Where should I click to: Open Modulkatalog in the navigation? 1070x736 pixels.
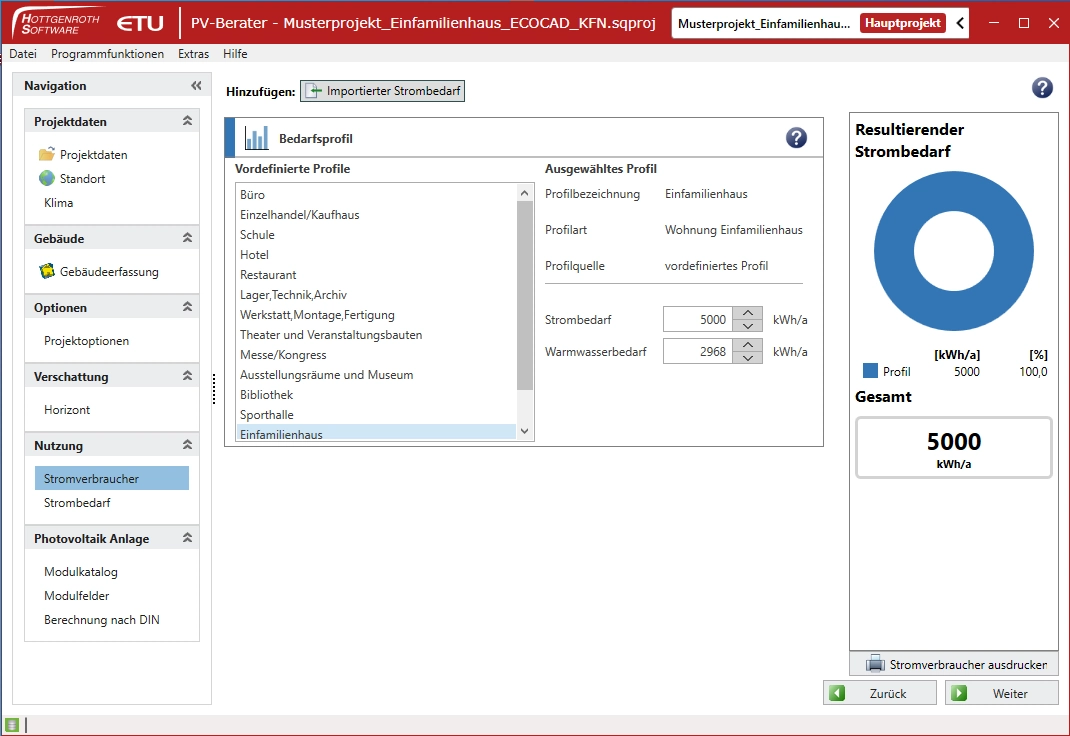(81, 572)
